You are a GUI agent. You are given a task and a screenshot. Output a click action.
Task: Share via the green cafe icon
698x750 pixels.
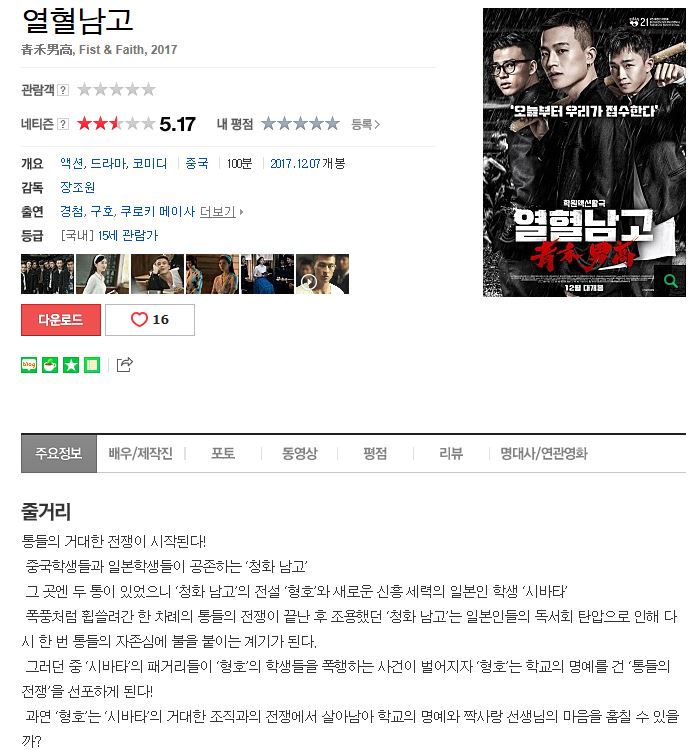click(50, 365)
